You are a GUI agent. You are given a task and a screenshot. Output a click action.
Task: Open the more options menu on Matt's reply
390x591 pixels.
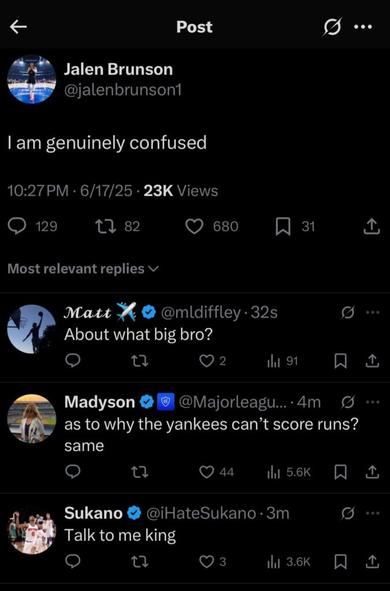tap(372, 312)
